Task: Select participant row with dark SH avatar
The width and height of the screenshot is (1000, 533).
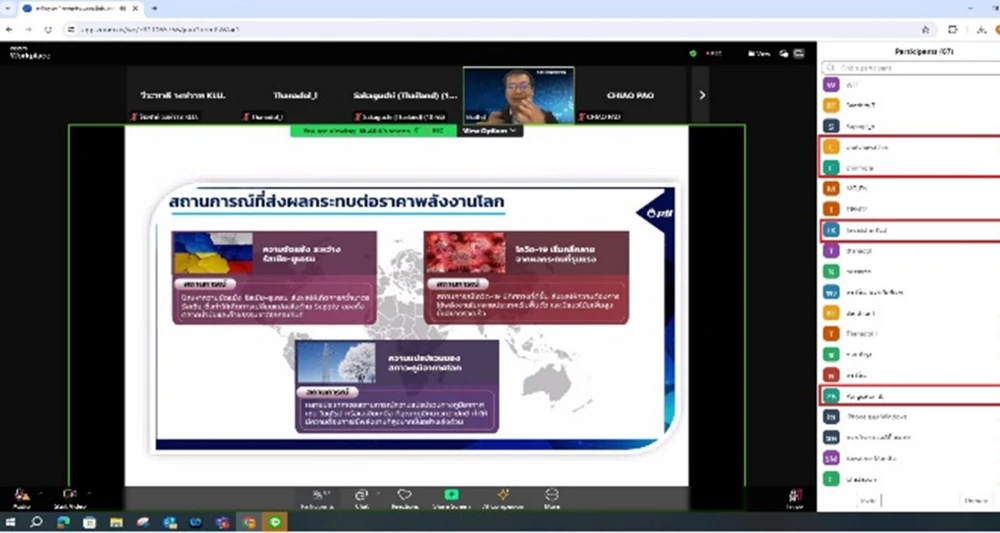Action: click(909, 437)
